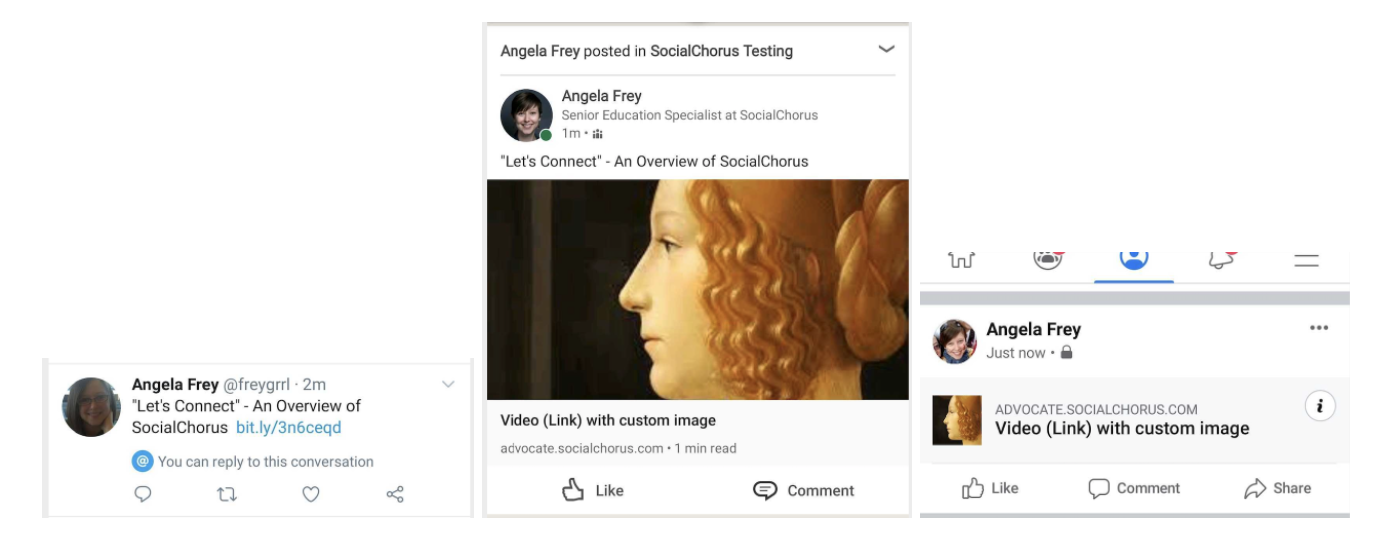Open the Facebook profile tab icon
1394x540 pixels.
(x=1133, y=259)
